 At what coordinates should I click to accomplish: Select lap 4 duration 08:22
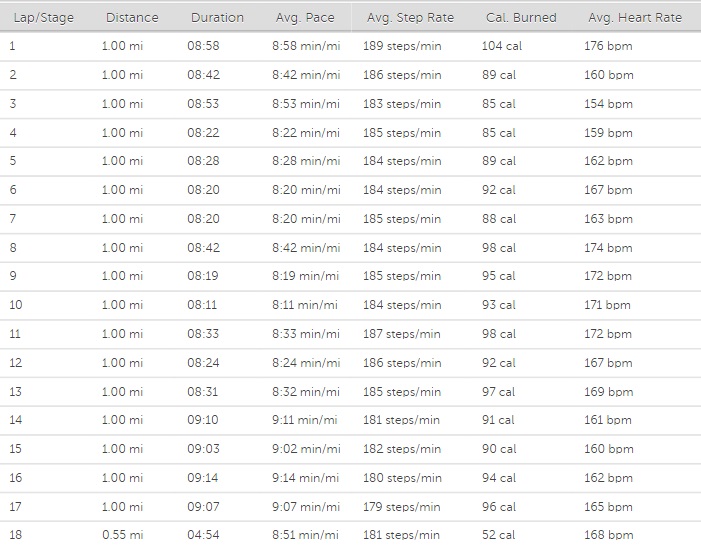point(202,132)
